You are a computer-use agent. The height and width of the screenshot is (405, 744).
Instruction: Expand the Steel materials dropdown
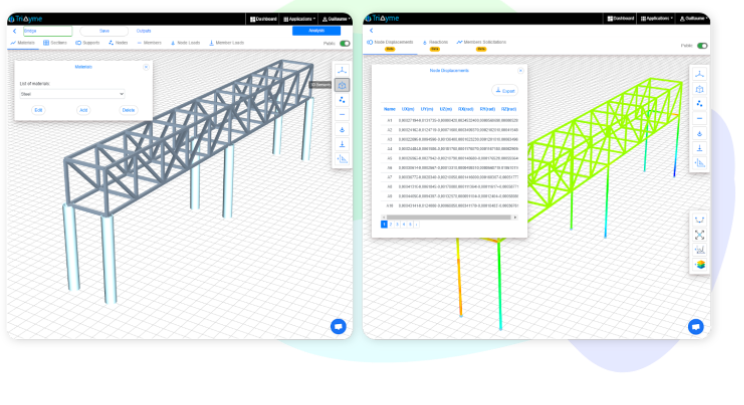click(72, 93)
